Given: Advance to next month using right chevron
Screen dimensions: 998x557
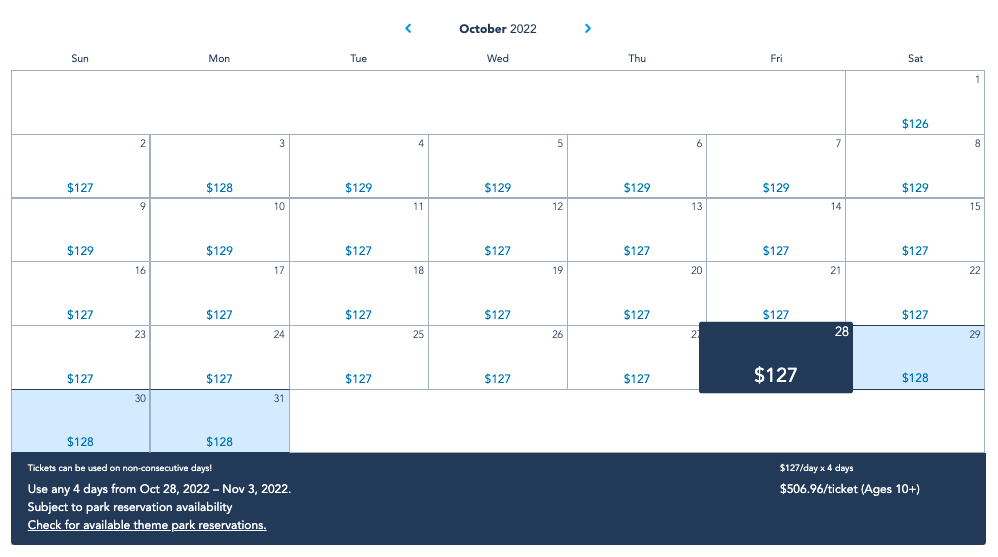Looking at the screenshot, I should point(588,29).
